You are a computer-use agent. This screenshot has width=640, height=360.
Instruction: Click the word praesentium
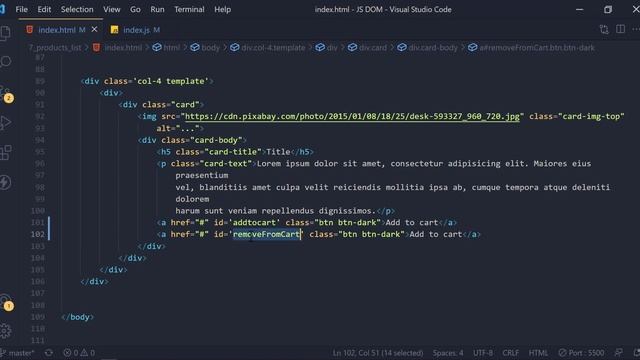tap(202, 176)
